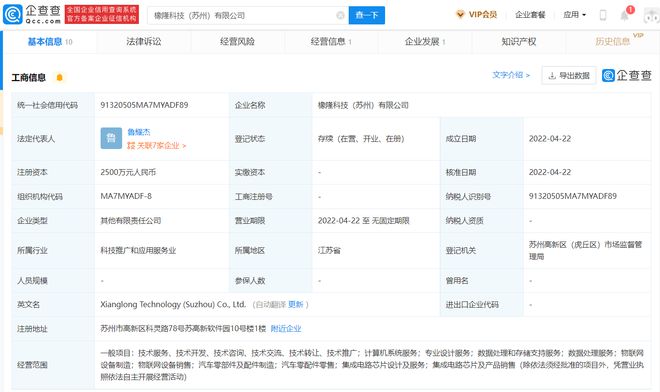
Task: Click the VIP会员 crown icon
Action: pyautogui.click(x=460, y=15)
